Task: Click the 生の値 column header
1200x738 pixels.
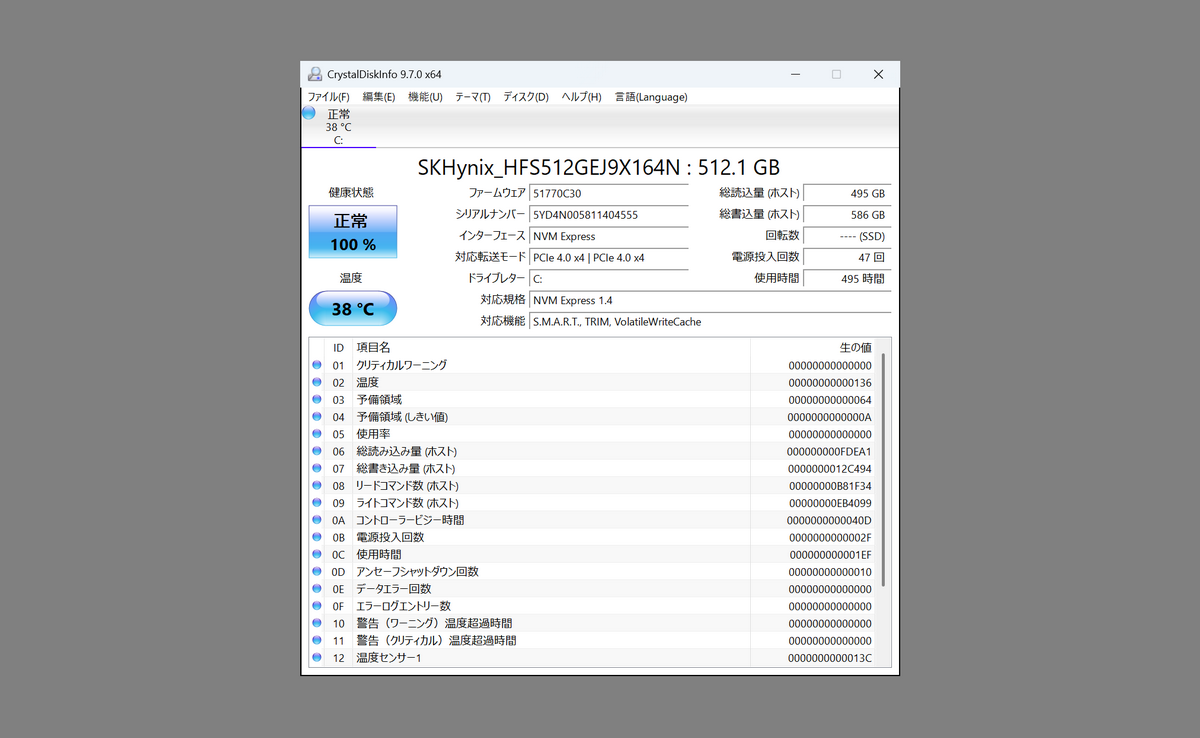Action: tap(813, 347)
